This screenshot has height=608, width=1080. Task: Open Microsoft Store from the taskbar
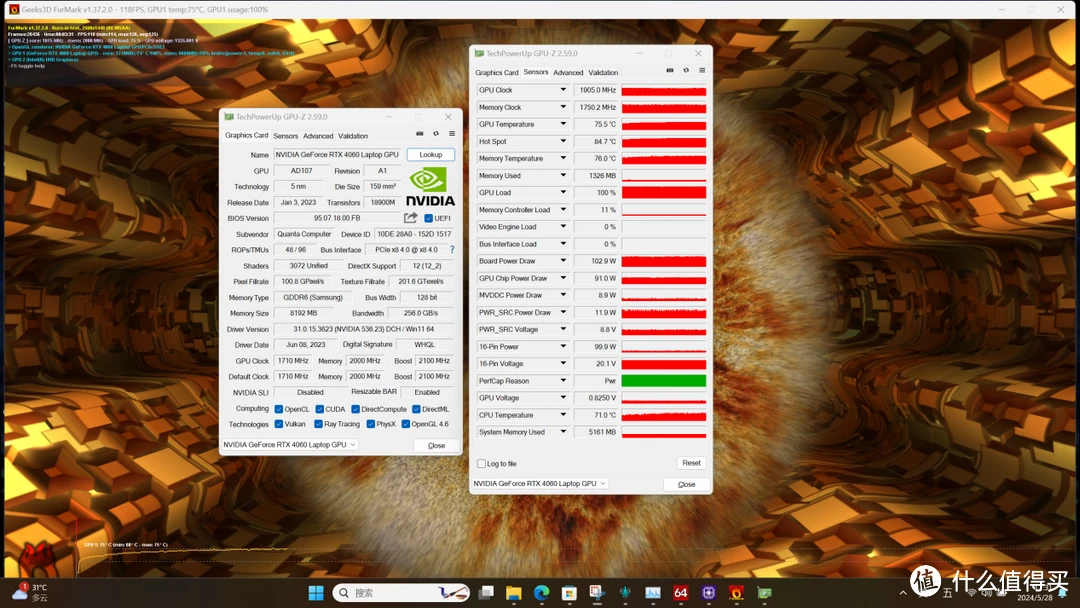point(569,593)
